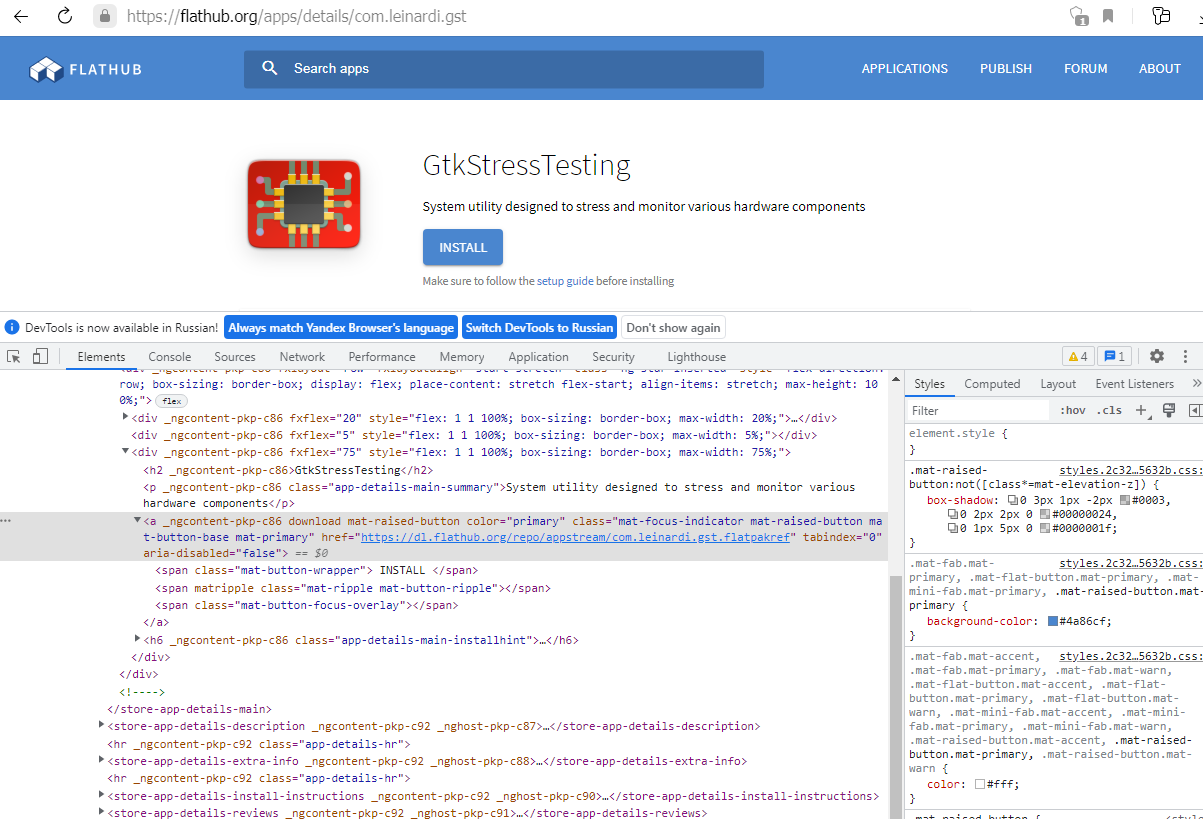Toggle the computed styles sidebar icon
The height and width of the screenshot is (819, 1203).
[1195, 410]
